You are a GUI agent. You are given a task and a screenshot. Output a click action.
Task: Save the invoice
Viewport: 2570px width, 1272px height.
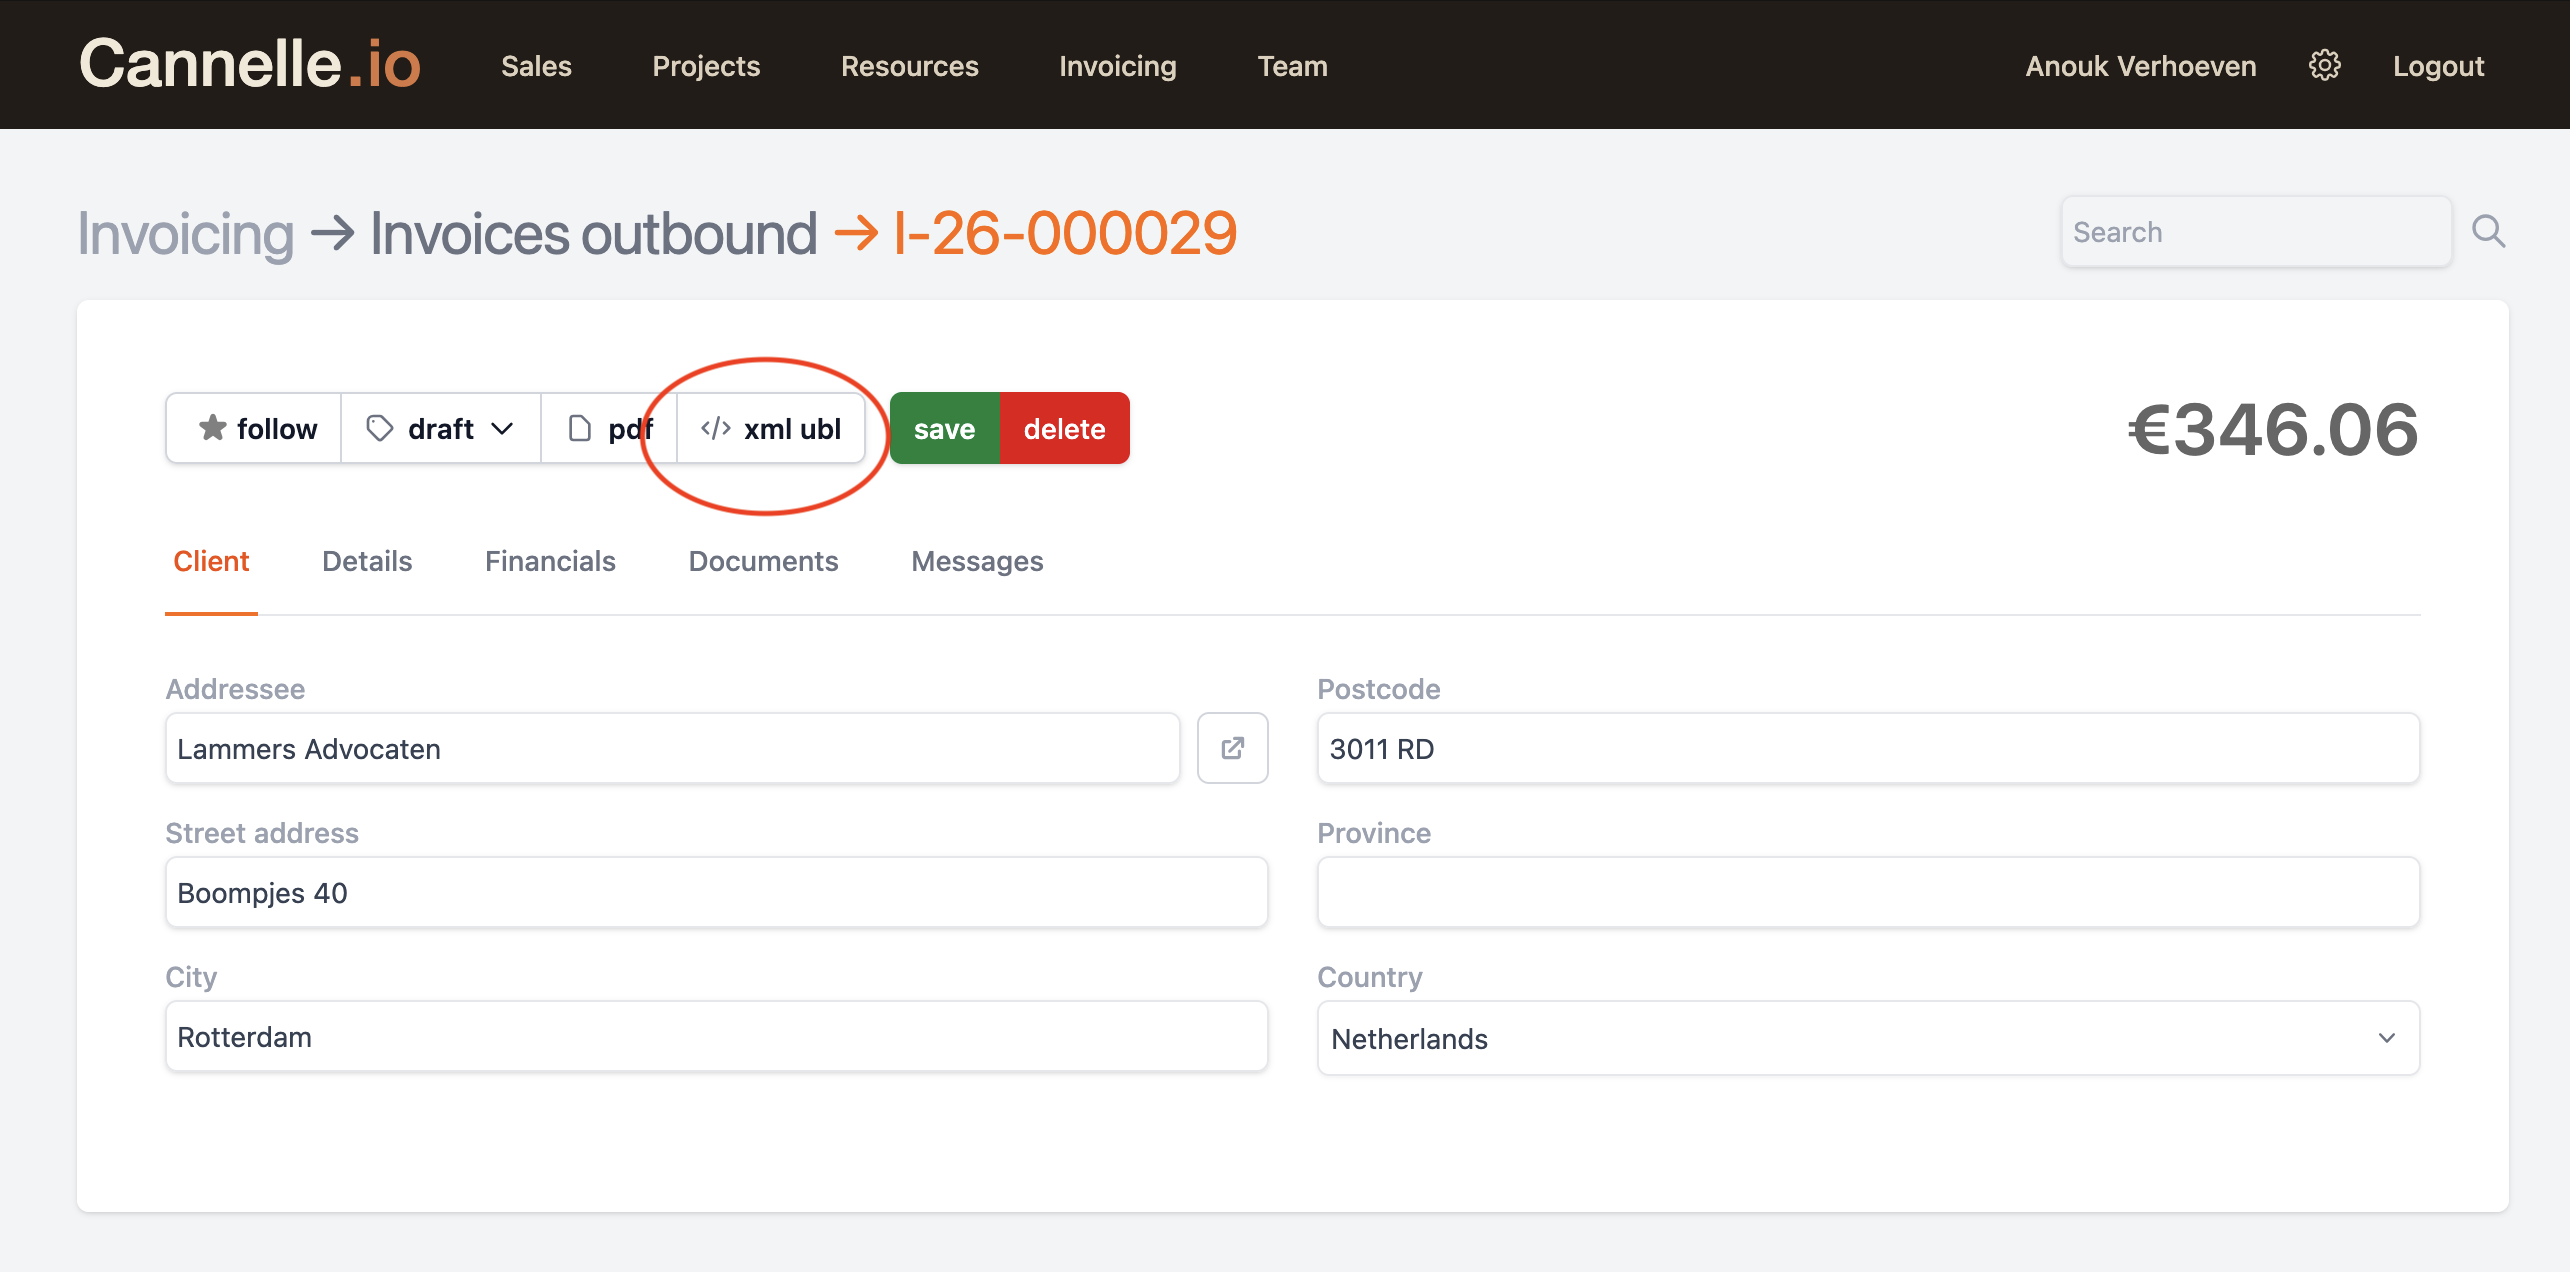click(x=944, y=428)
